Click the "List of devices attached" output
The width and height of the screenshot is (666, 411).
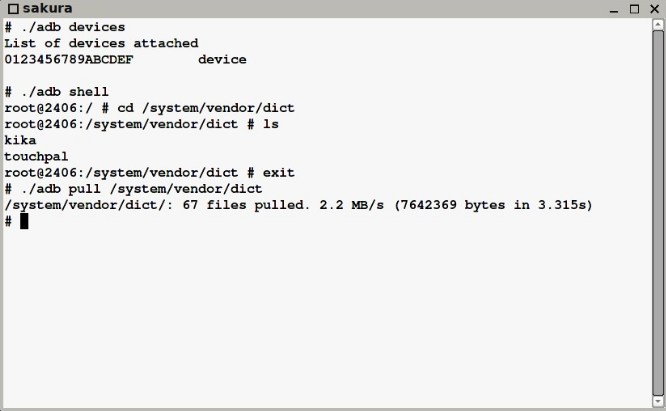click(x=101, y=43)
